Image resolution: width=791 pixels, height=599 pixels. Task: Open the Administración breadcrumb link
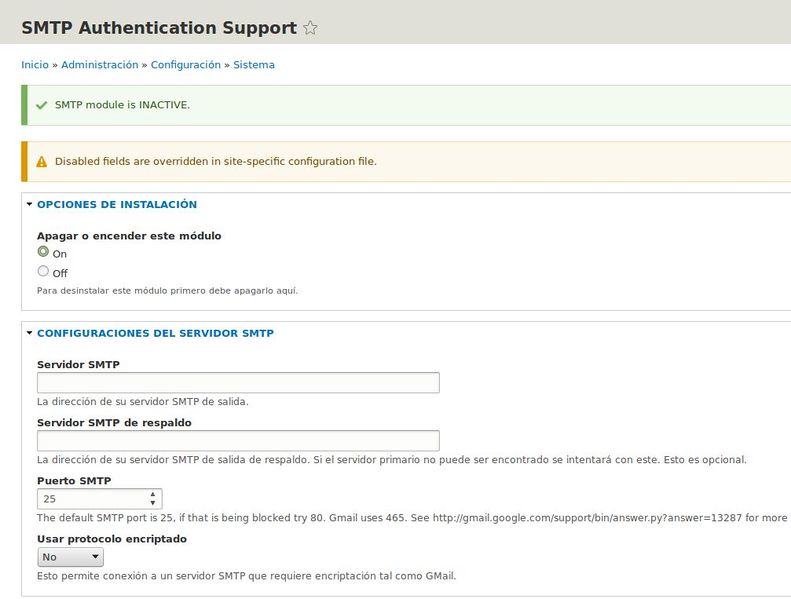pos(100,65)
